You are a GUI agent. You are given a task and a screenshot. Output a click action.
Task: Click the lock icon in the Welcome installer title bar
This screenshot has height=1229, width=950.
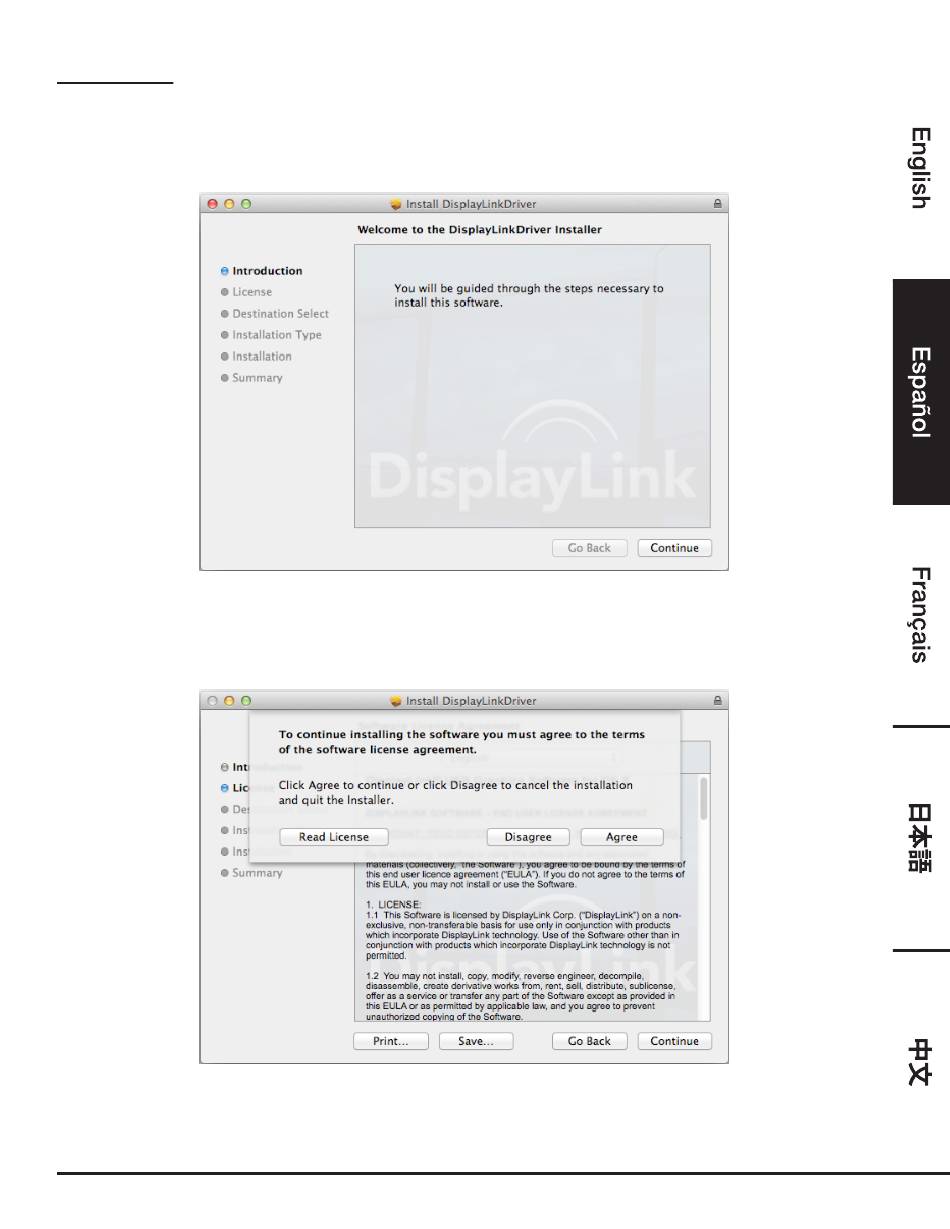point(717,204)
